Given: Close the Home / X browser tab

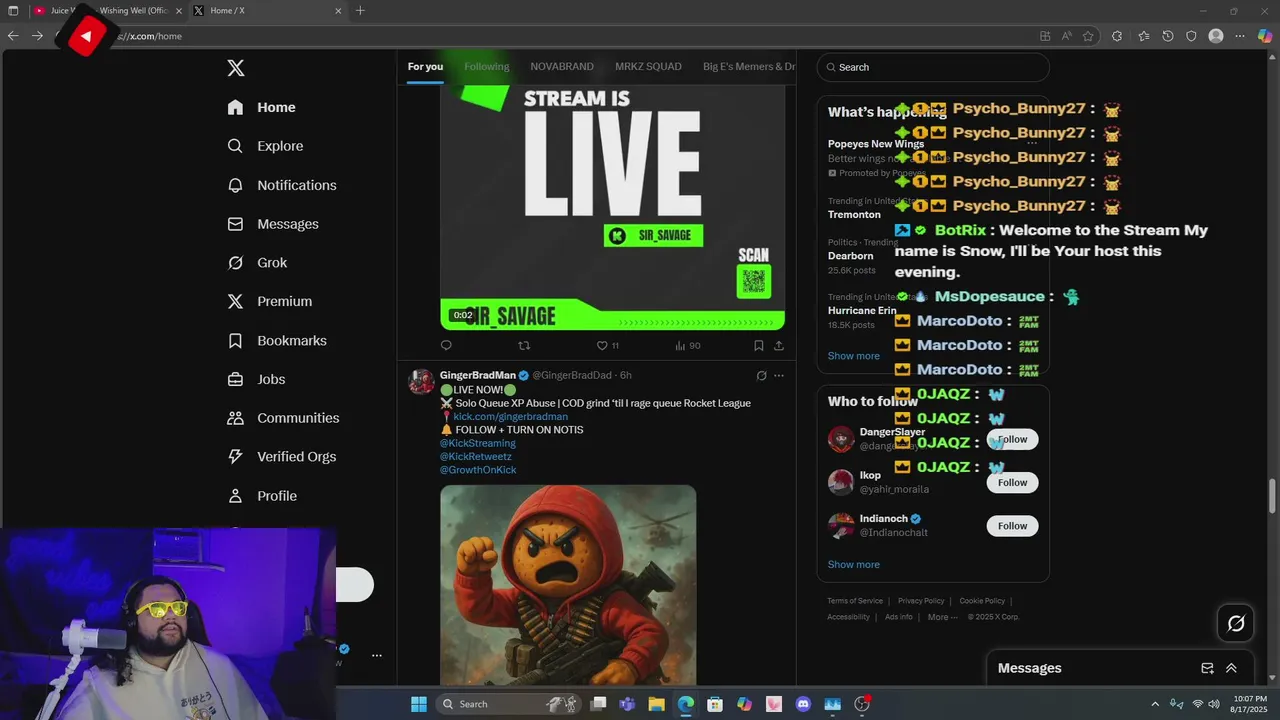Looking at the screenshot, I should (338, 11).
